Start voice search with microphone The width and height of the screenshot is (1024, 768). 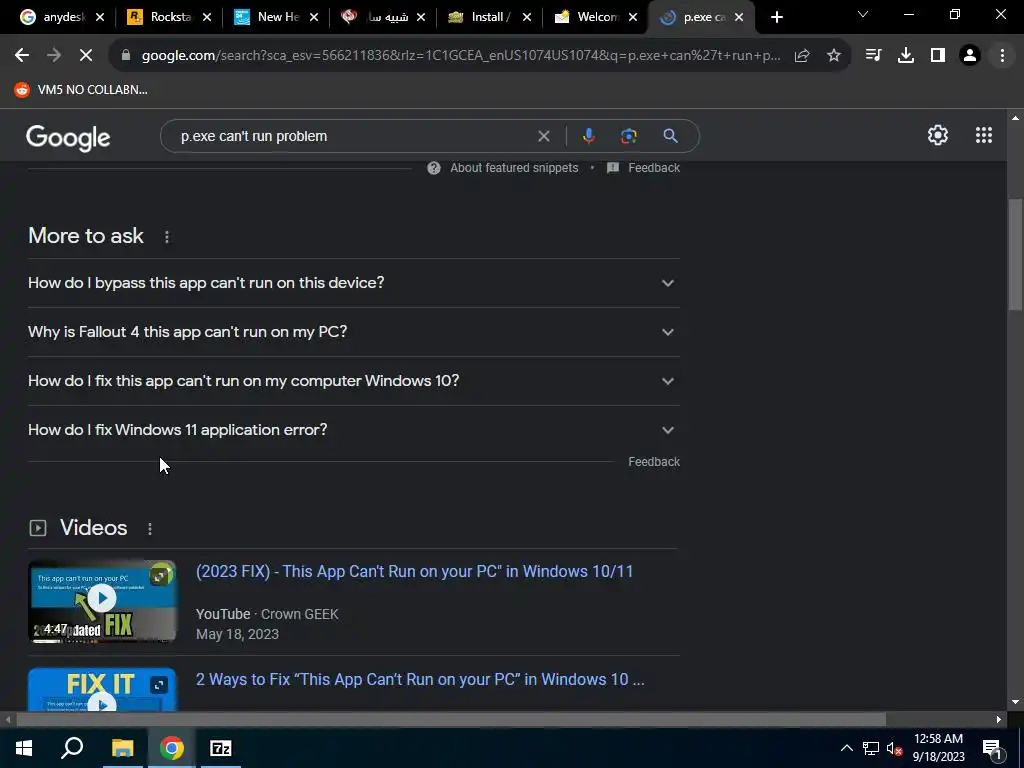[588, 136]
